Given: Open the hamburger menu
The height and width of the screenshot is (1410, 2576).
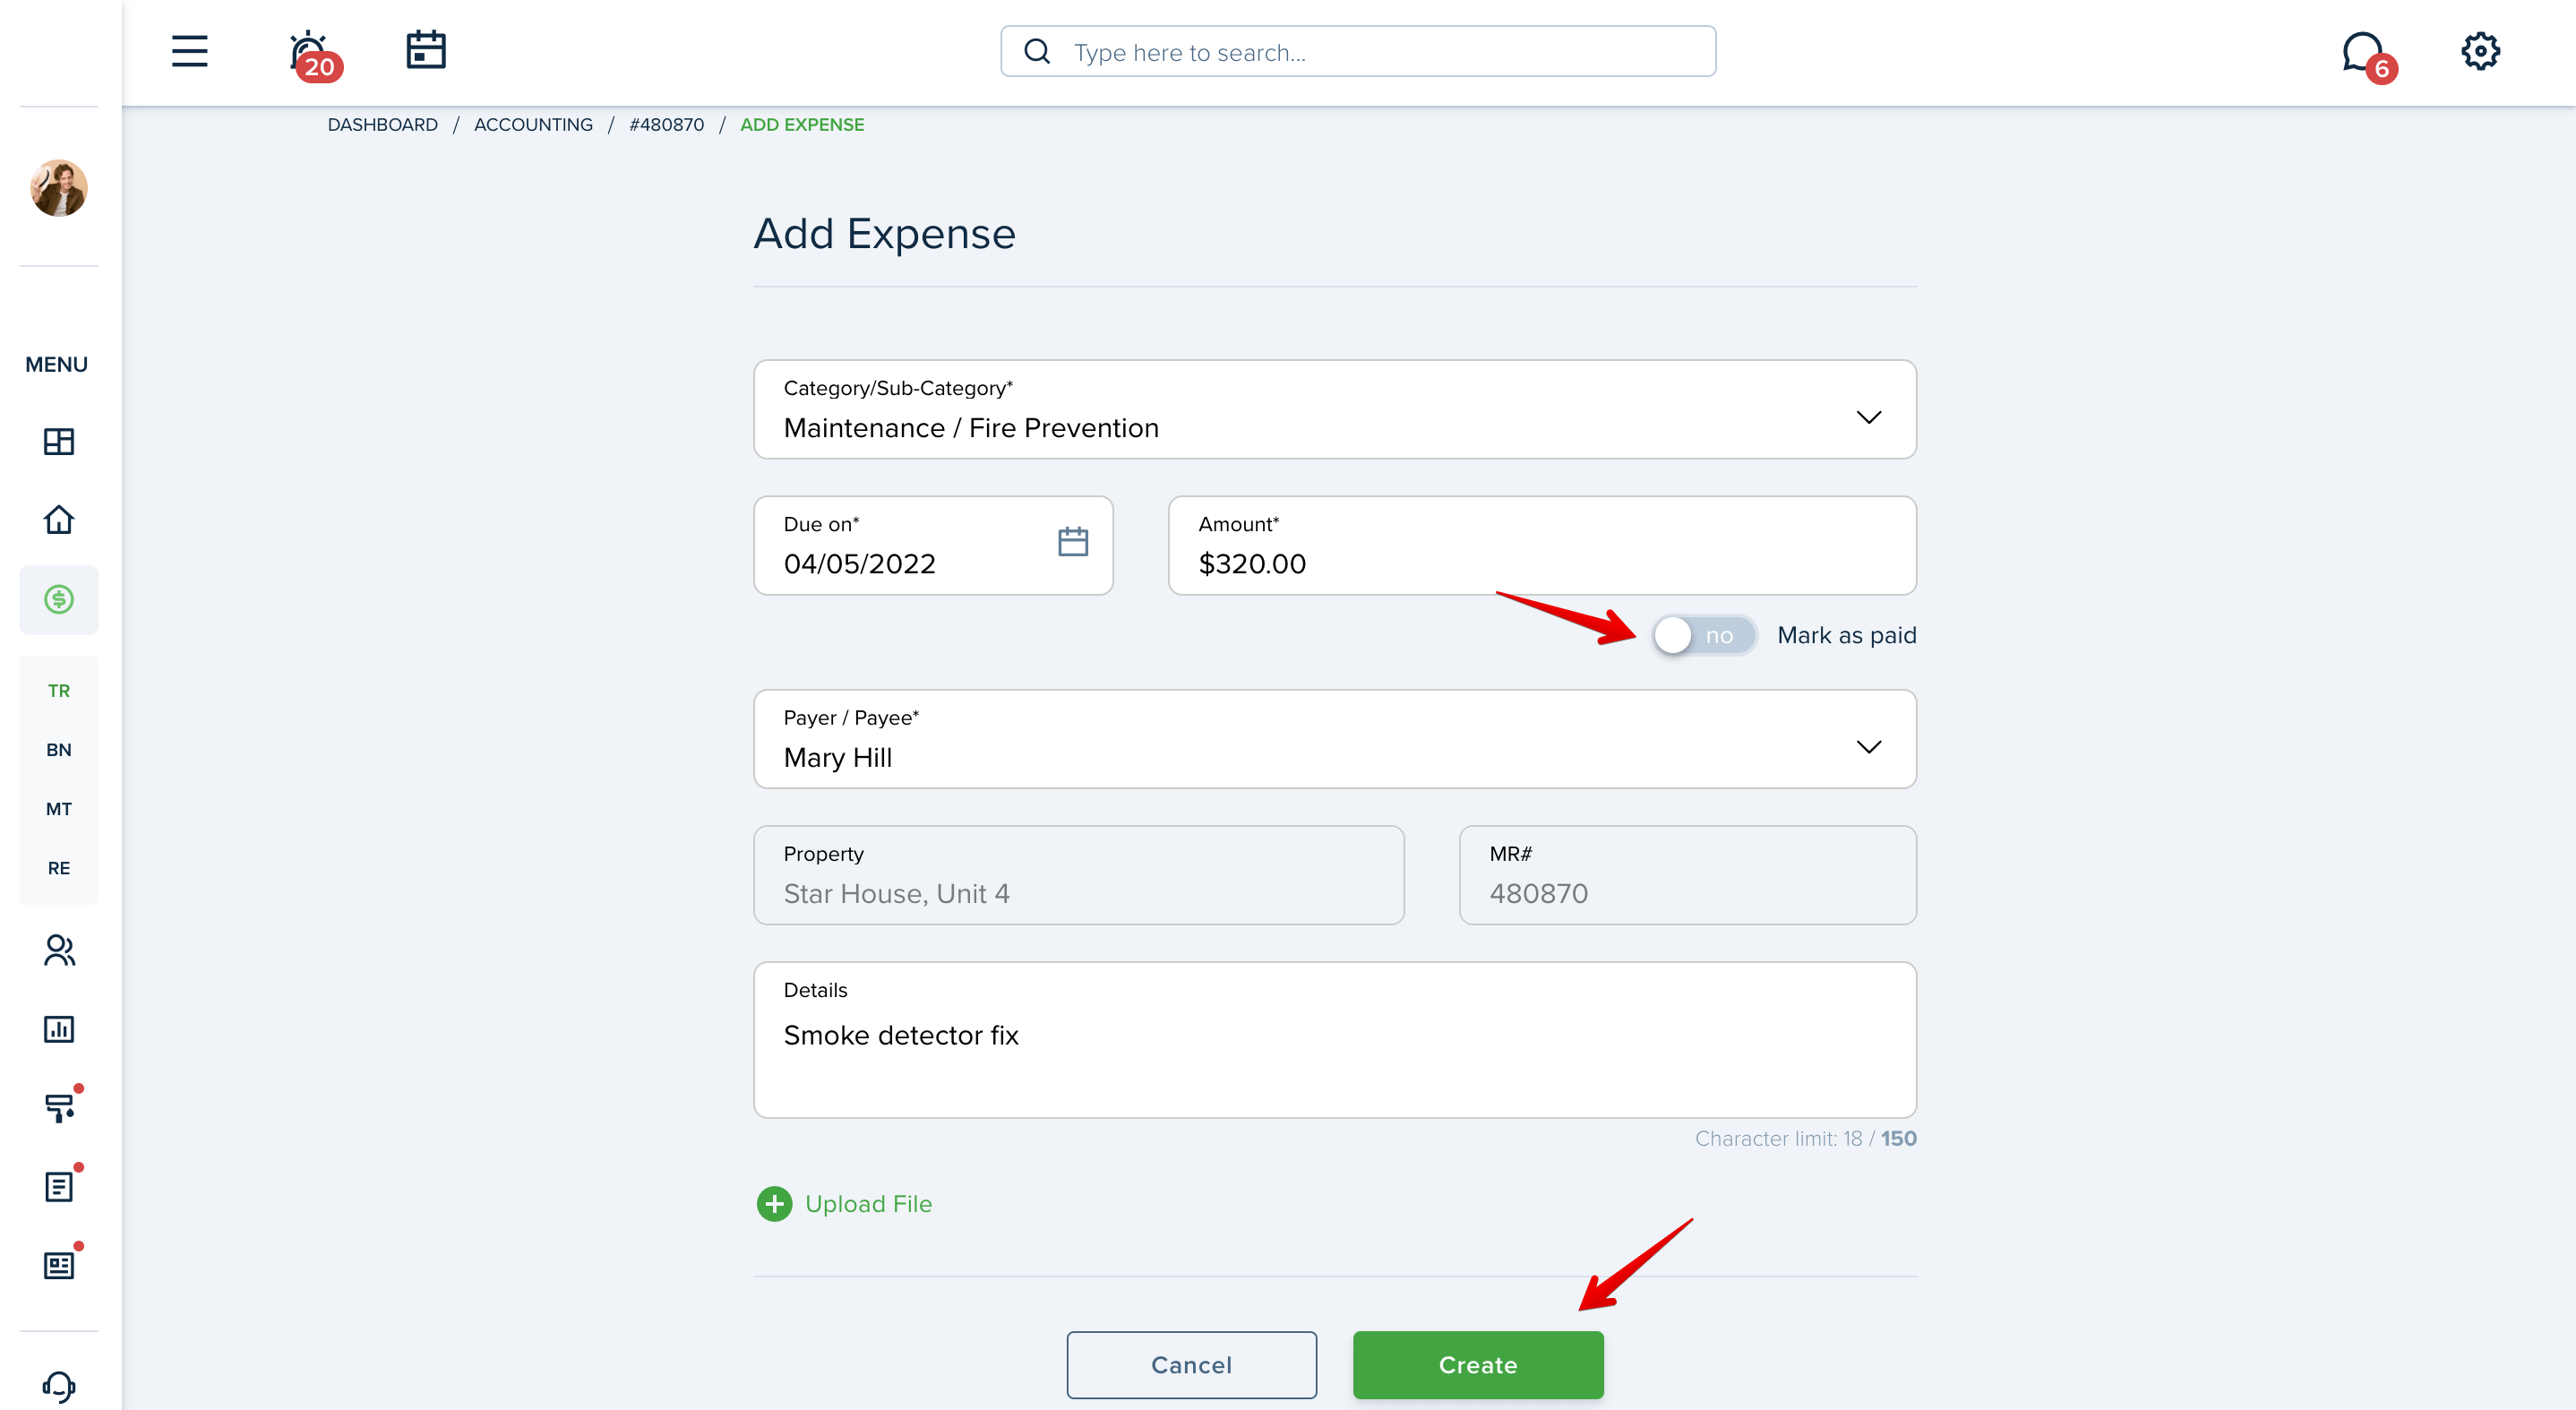Looking at the screenshot, I should (189, 51).
